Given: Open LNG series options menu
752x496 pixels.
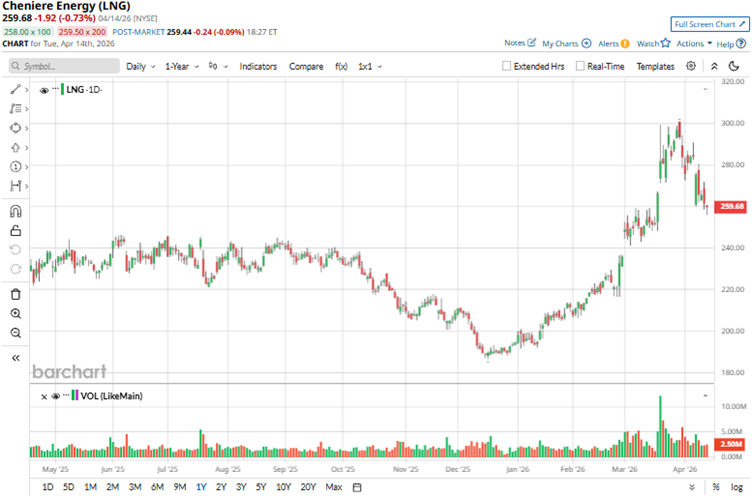Looking at the screenshot, I should coord(56,89).
